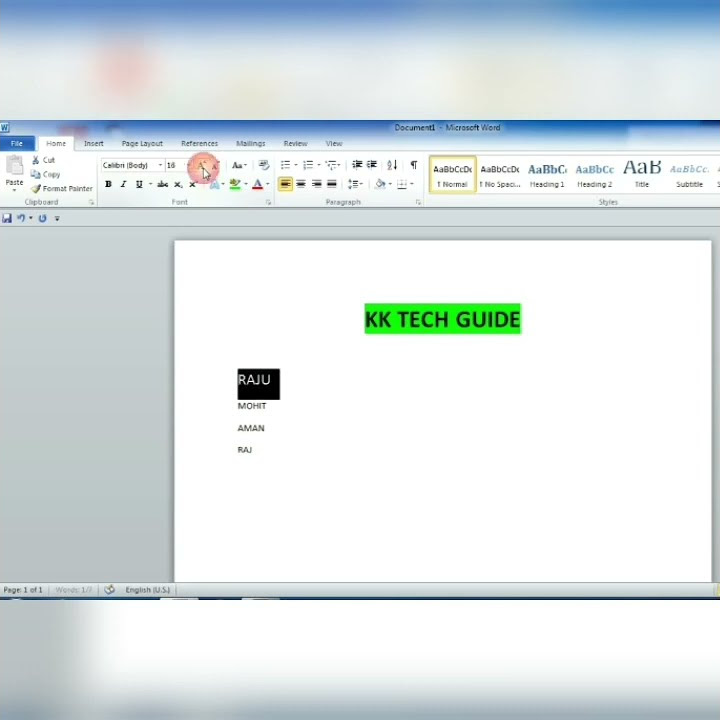Copy the selected text

point(45,174)
